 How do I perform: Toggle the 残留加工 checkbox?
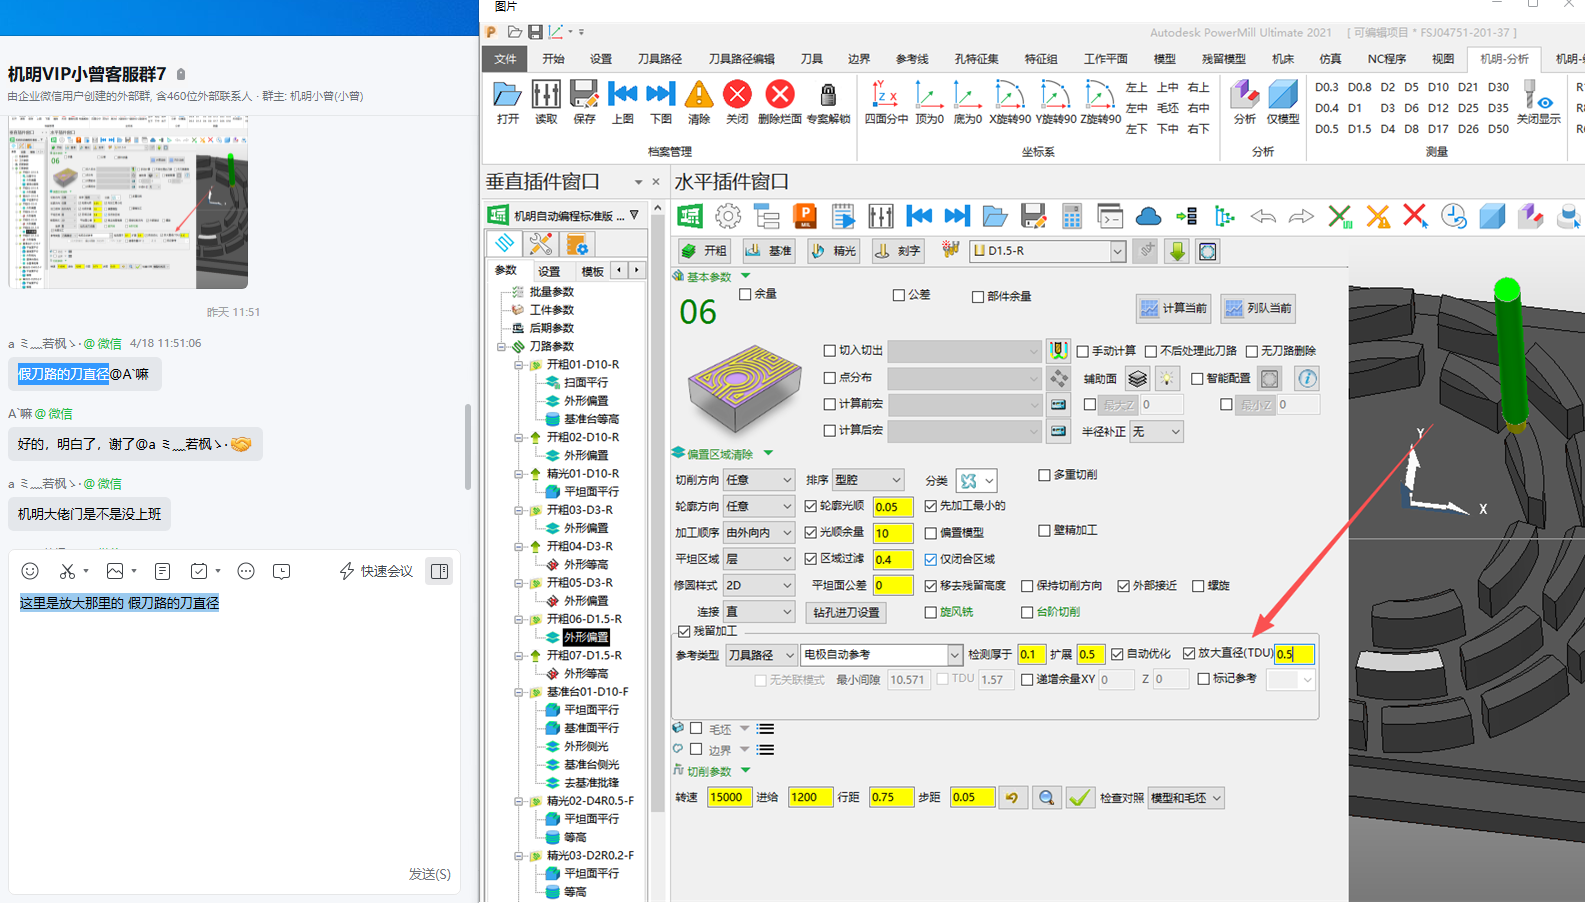[684, 631]
